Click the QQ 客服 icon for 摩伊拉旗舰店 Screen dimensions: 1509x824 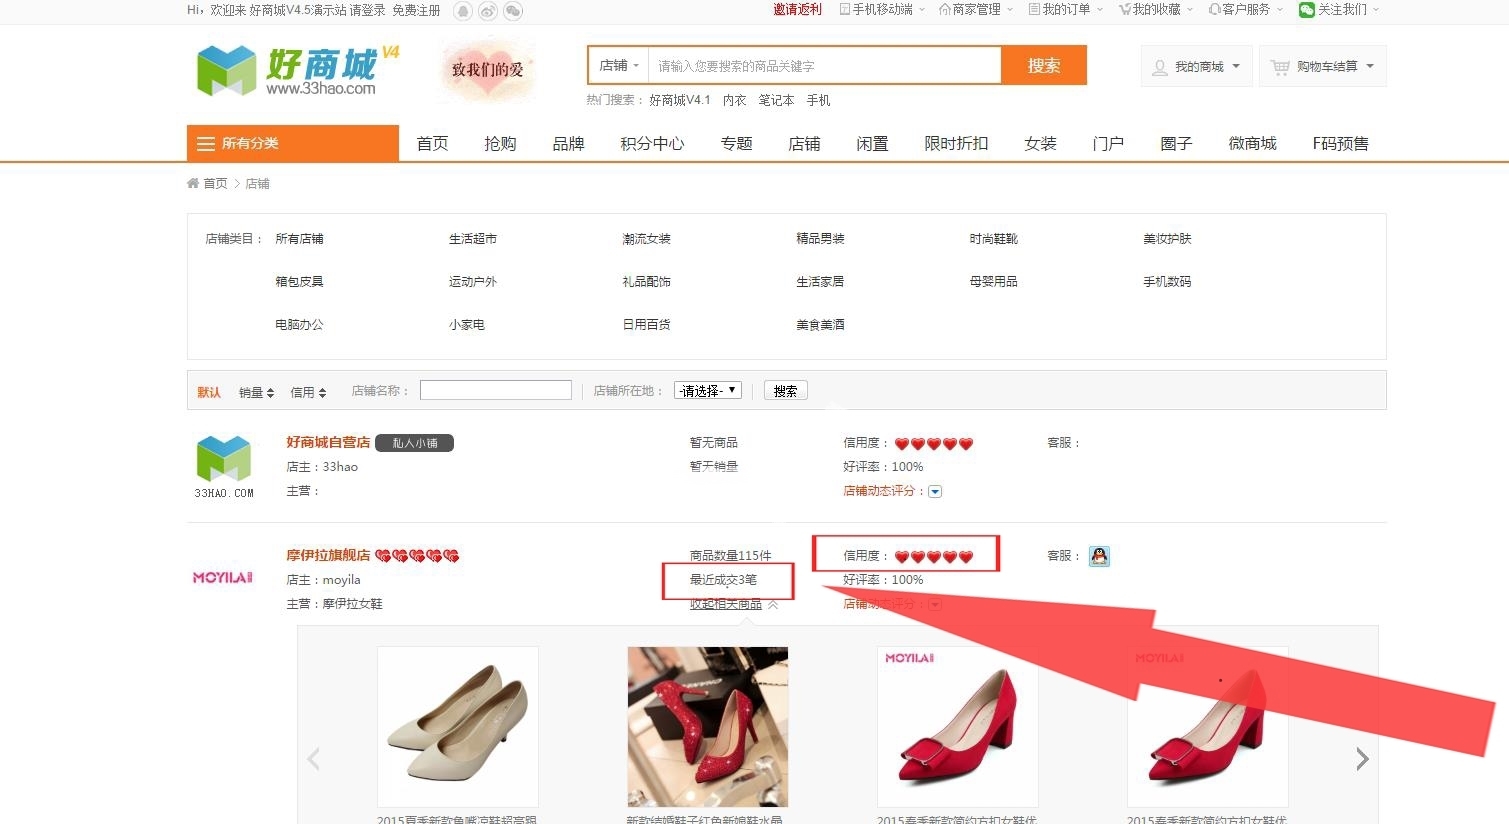tap(1099, 556)
